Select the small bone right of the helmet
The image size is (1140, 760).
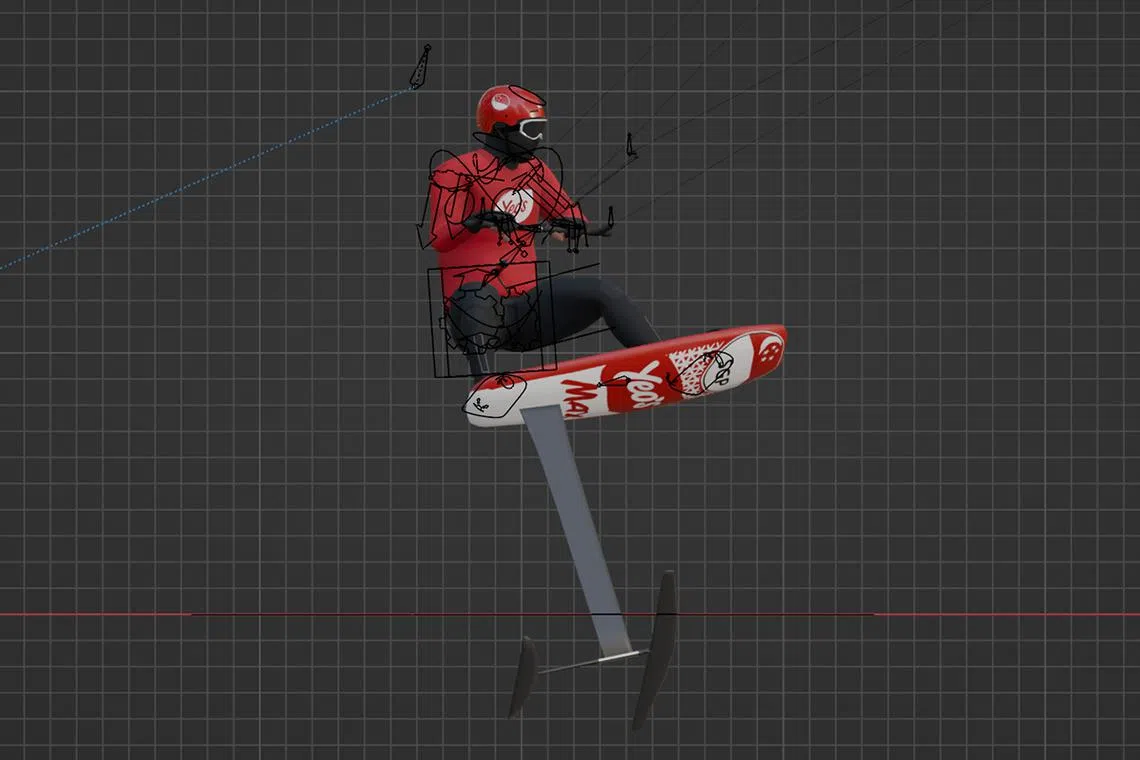(630, 146)
